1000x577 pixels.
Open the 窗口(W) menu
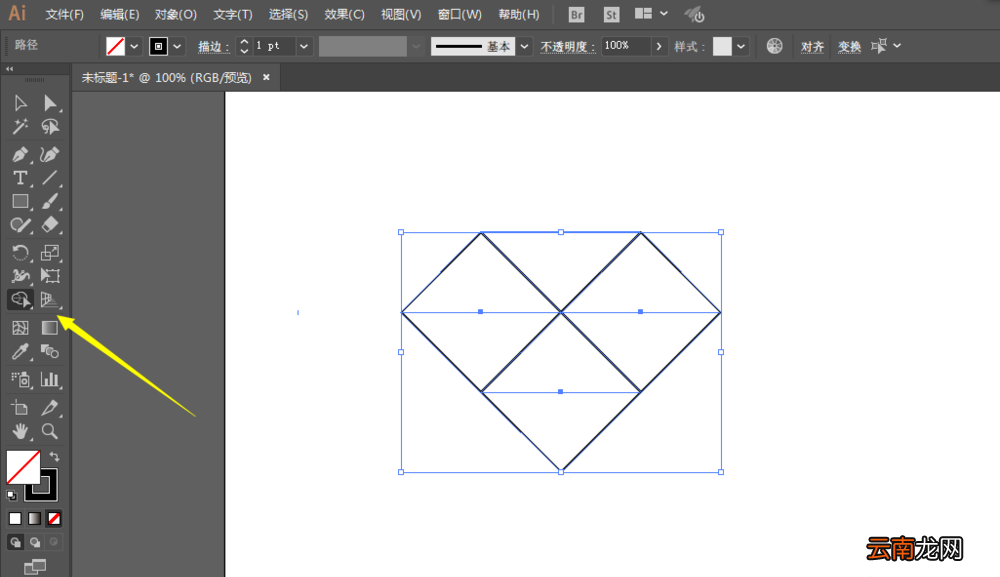tap(460, 14)
